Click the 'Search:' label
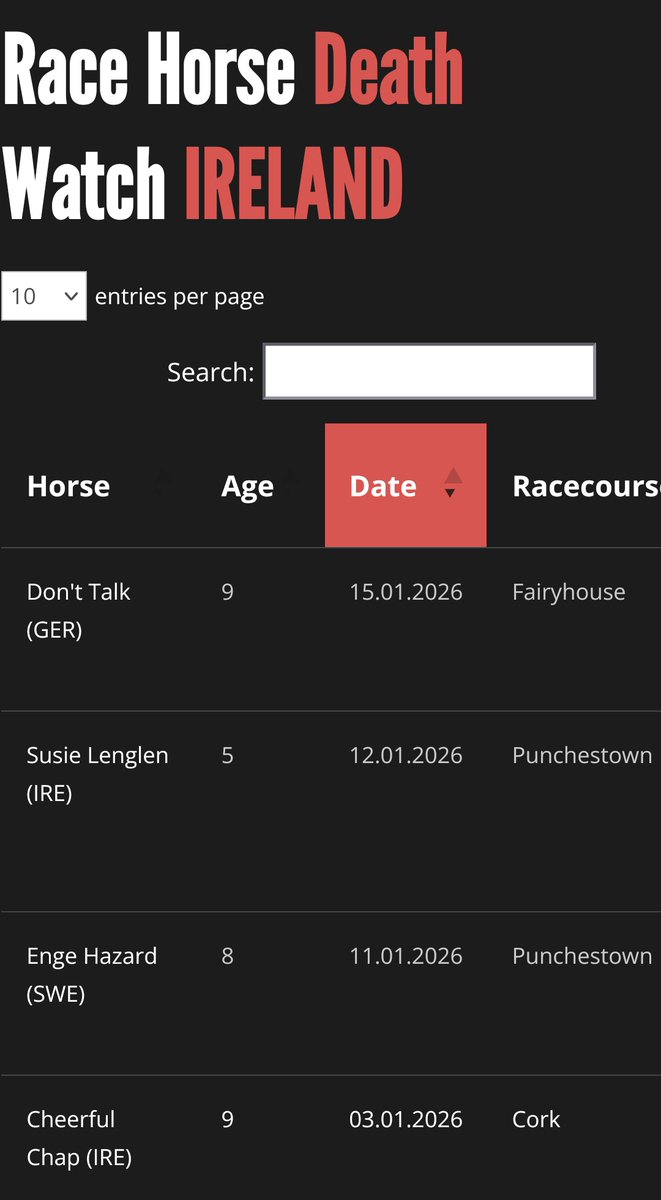 point(210,372)
